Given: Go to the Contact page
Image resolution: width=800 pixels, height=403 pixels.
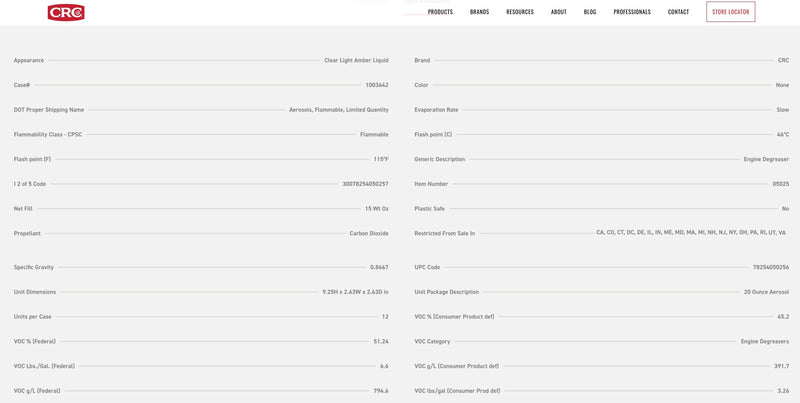Looking at the screenshot, I should tap(679, 12).
